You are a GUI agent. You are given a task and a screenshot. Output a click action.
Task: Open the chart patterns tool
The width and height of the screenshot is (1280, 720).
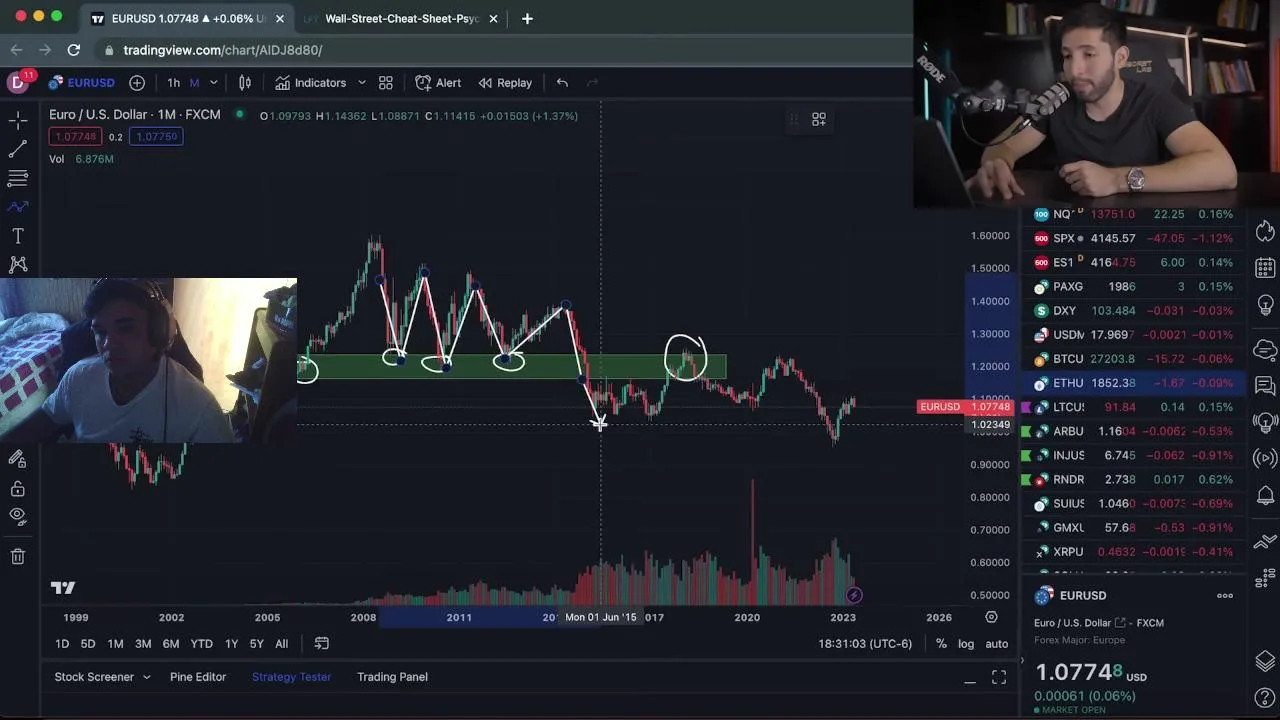(18, 264)
